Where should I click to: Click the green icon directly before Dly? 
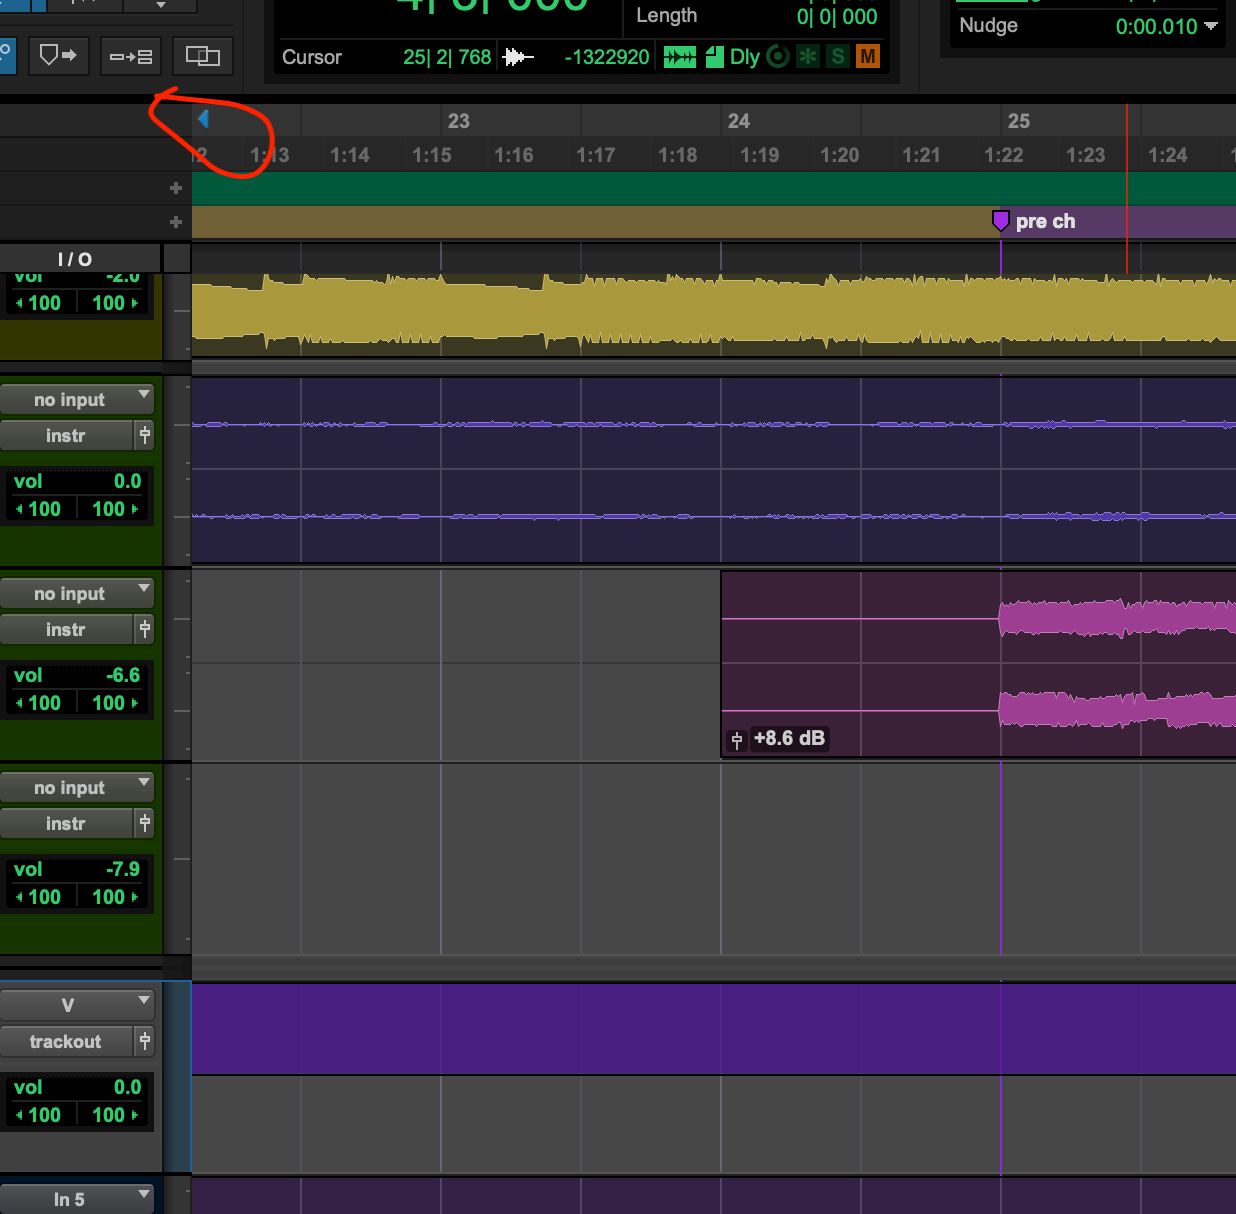(x=714, y=57)
